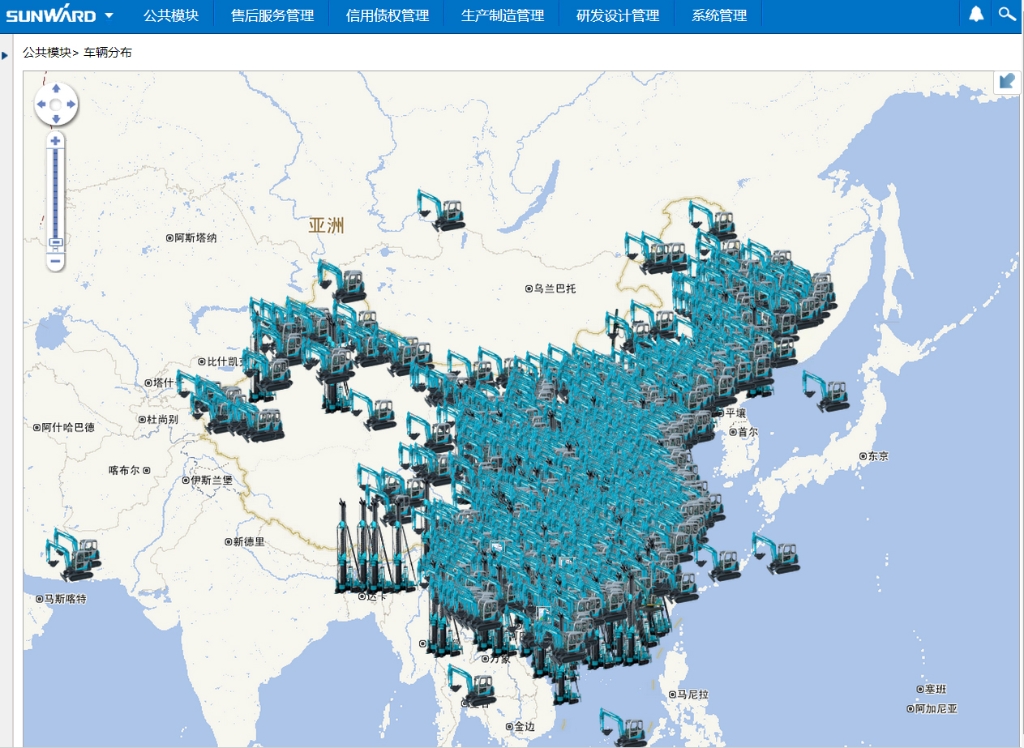Click the excavator marker east of Korea
This screenshot has width=1024, height=748.
click(826, 391)
